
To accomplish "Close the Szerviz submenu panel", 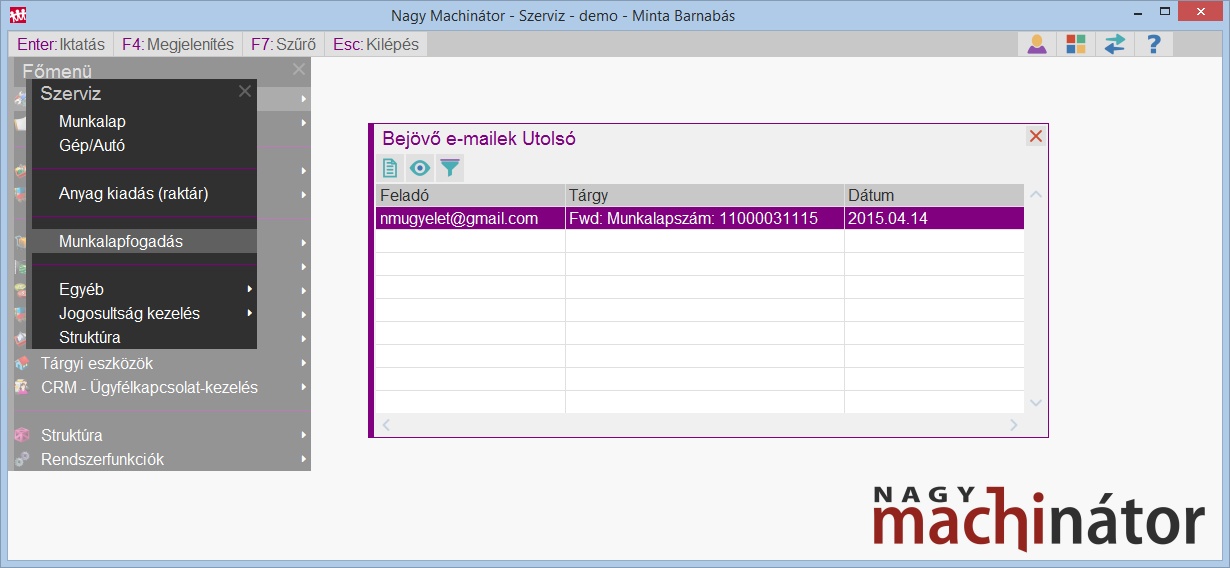I will 245,92.
